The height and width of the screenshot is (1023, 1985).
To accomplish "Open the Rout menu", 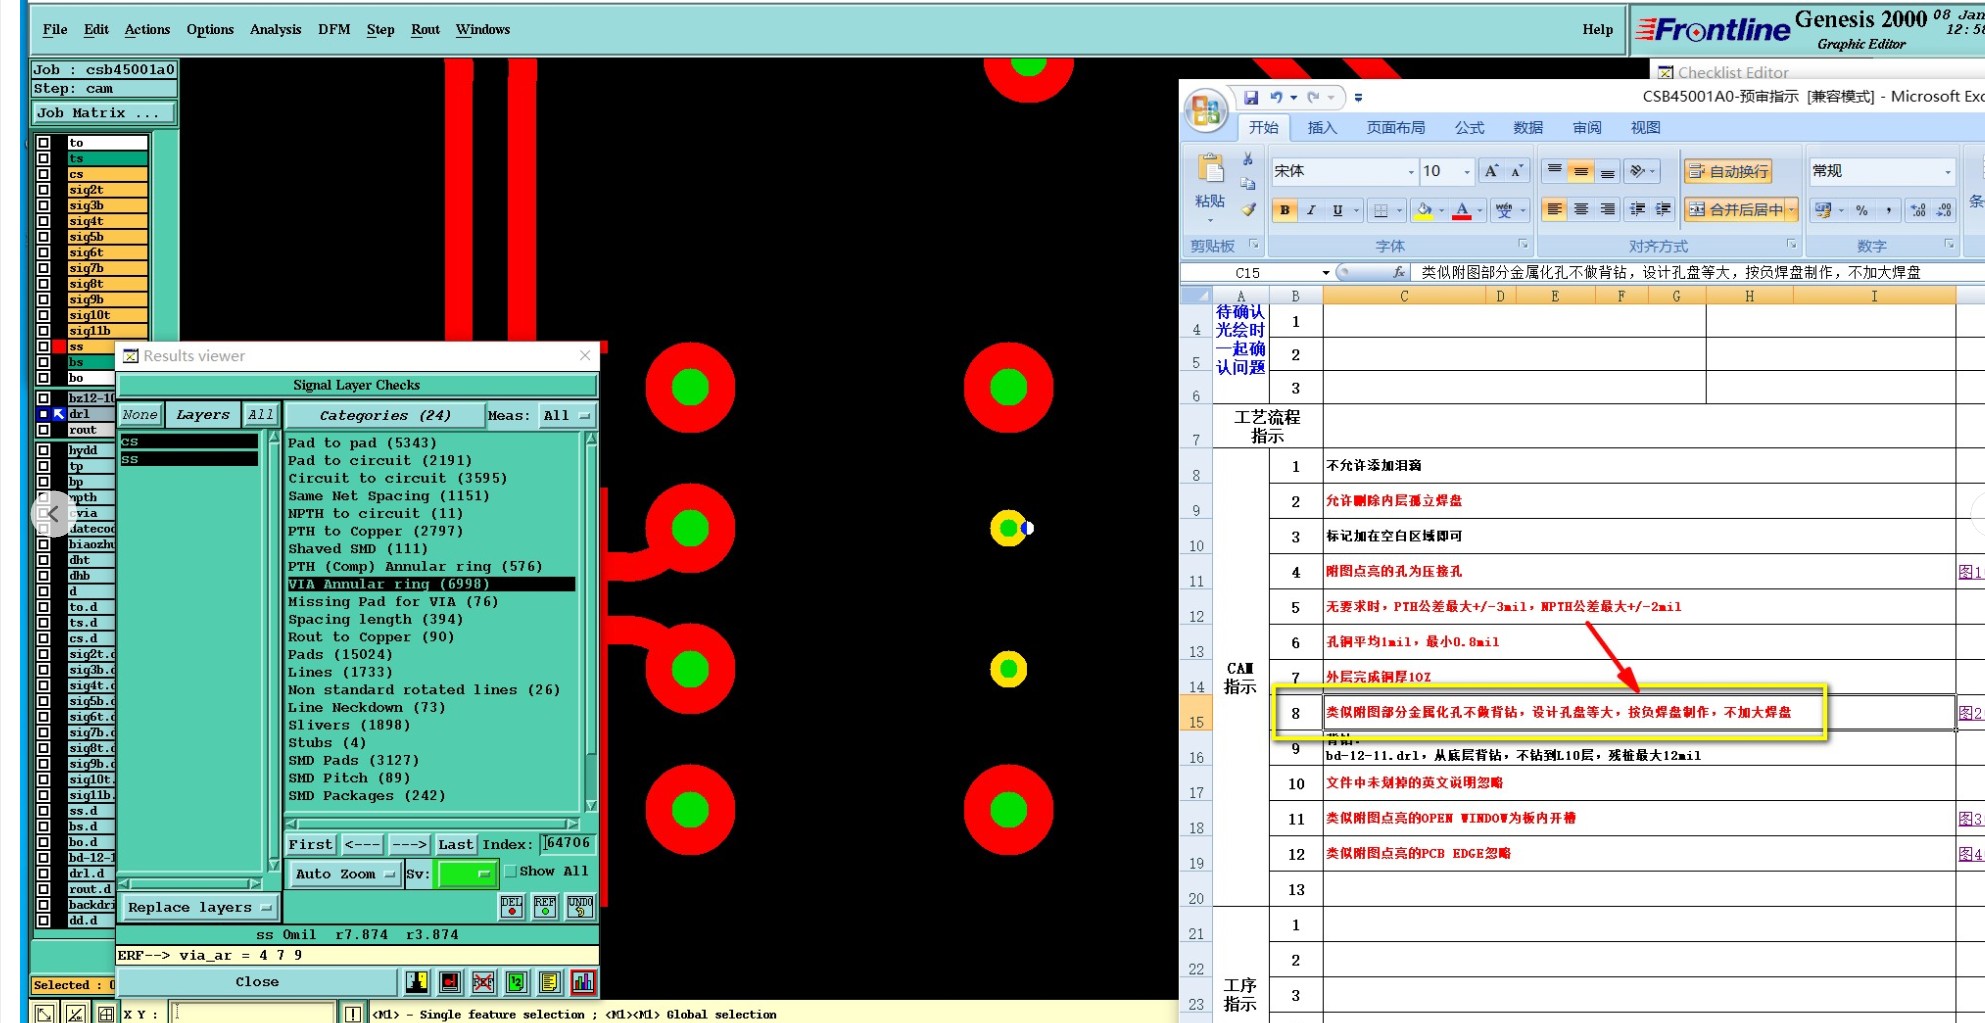I will (x=425, y=30).
